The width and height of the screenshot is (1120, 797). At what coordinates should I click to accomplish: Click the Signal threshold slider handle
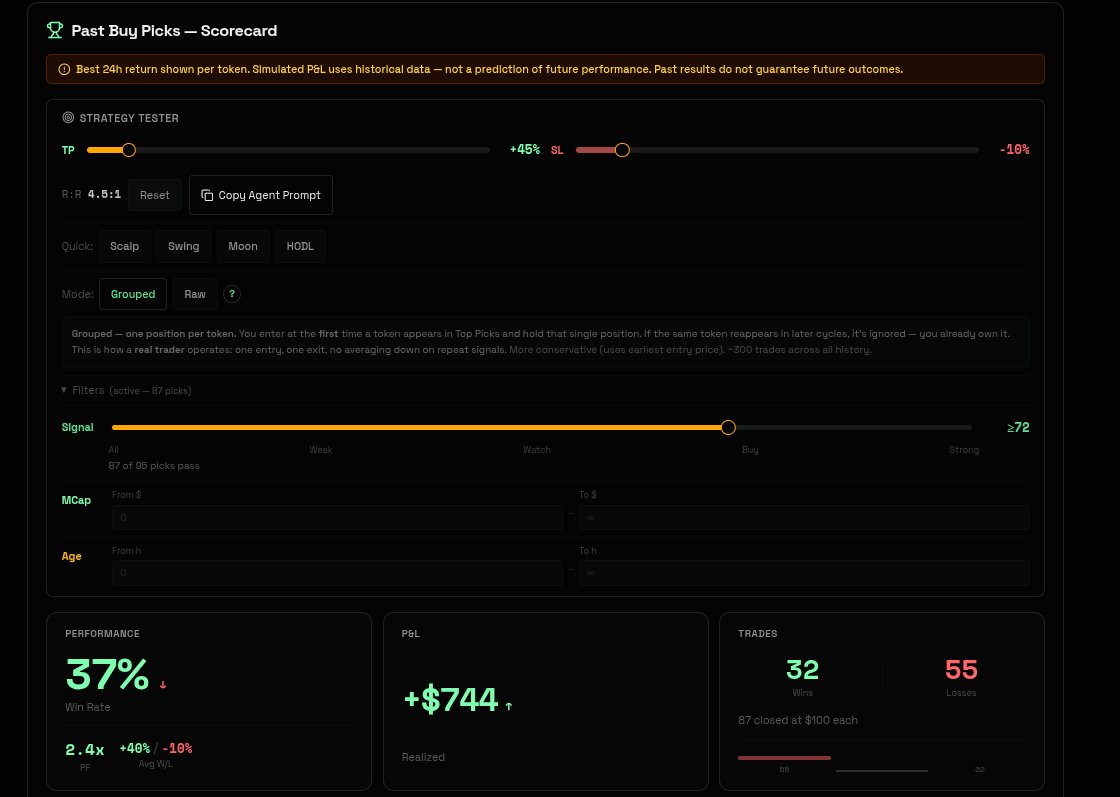[728, 427]
